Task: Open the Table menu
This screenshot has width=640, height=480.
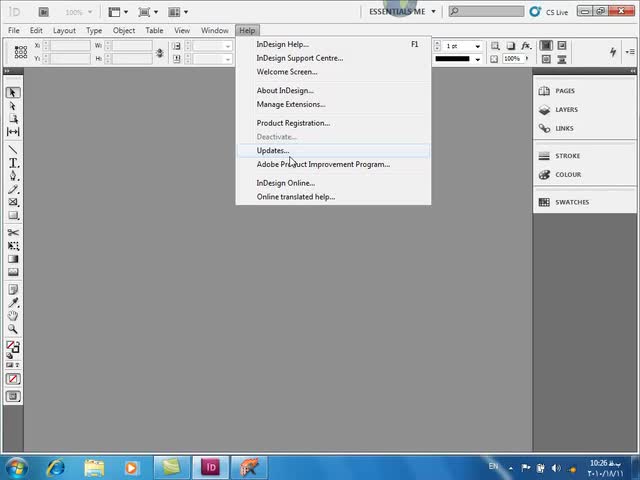Action: (154, 31)
